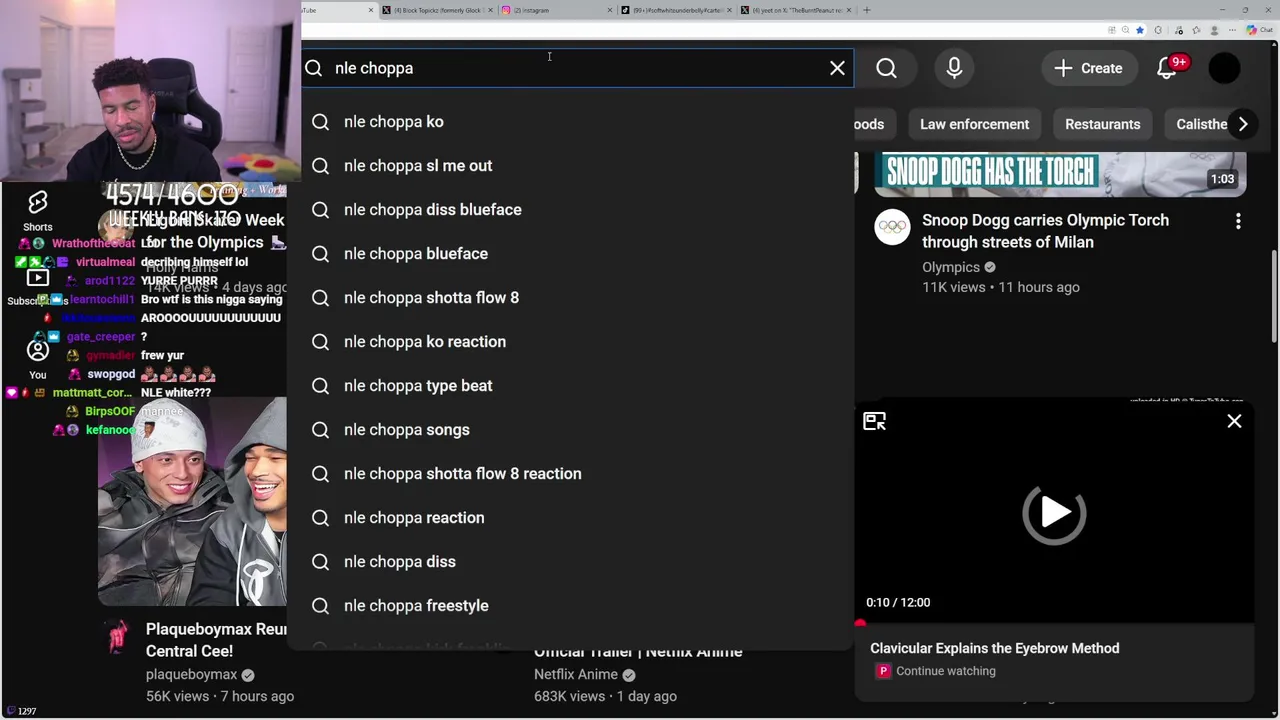Open more options for Snoop Dogg video
The image size is (1280, 720).
pos(1238,221)
